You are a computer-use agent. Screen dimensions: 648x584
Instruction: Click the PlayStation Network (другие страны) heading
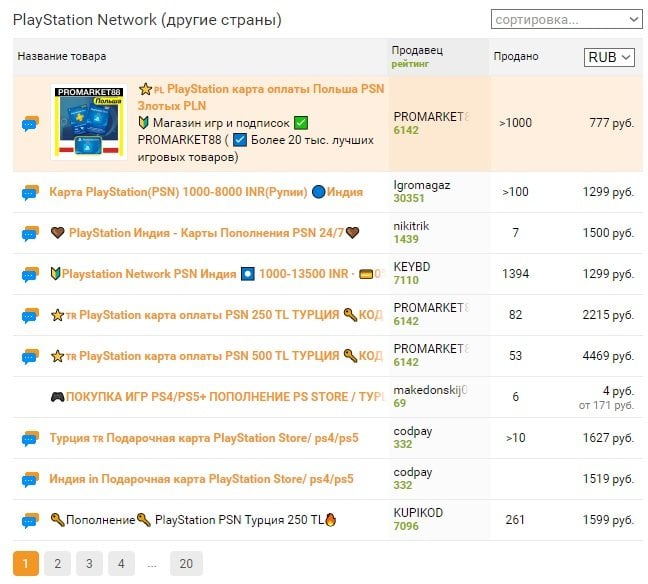click(x=147, y=19)
